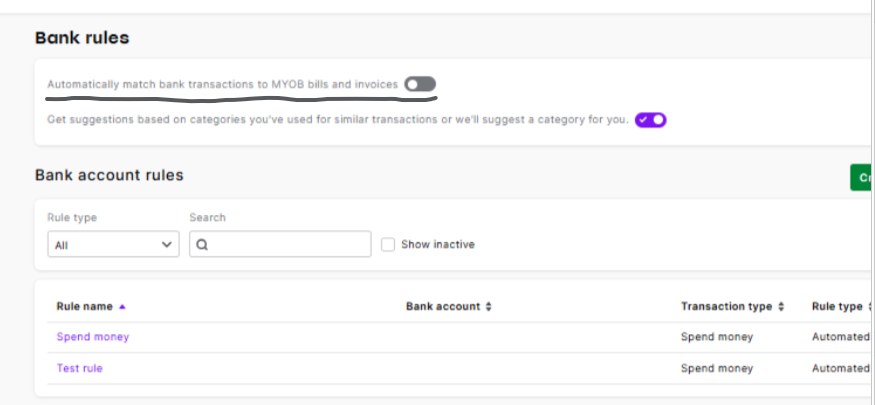Focus the bank rules Search field
The height and width of the screenshot is (405, 875).
pos(285,244)
